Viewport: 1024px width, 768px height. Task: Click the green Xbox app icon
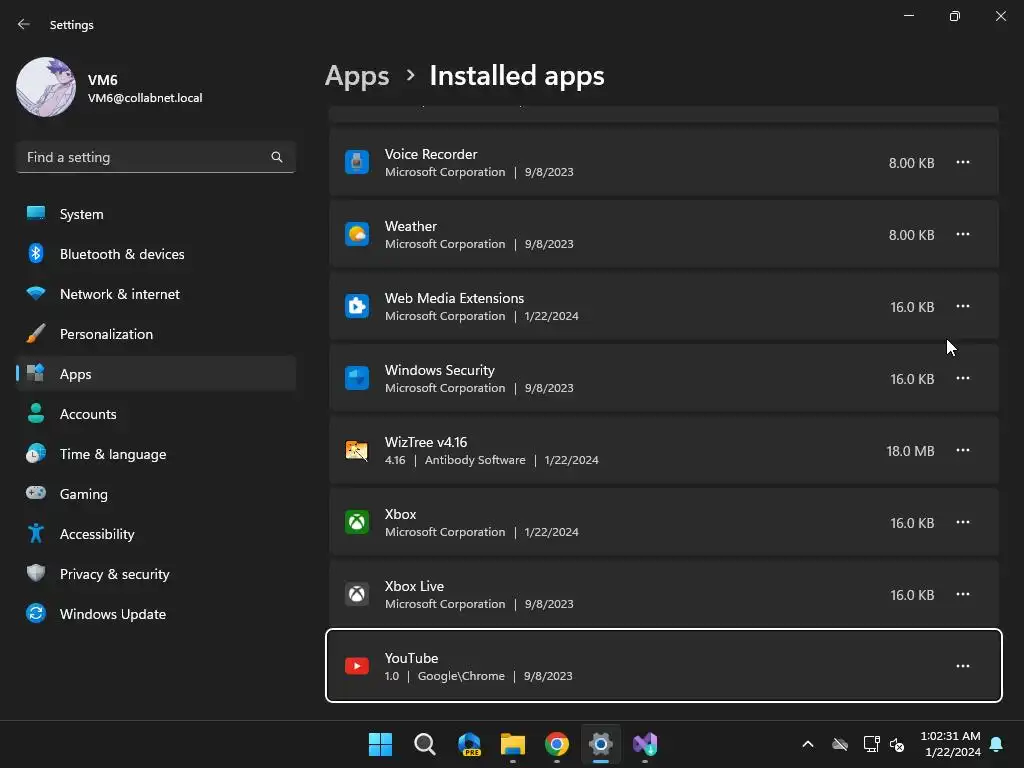pyautogui.click(x=357, y=522)
